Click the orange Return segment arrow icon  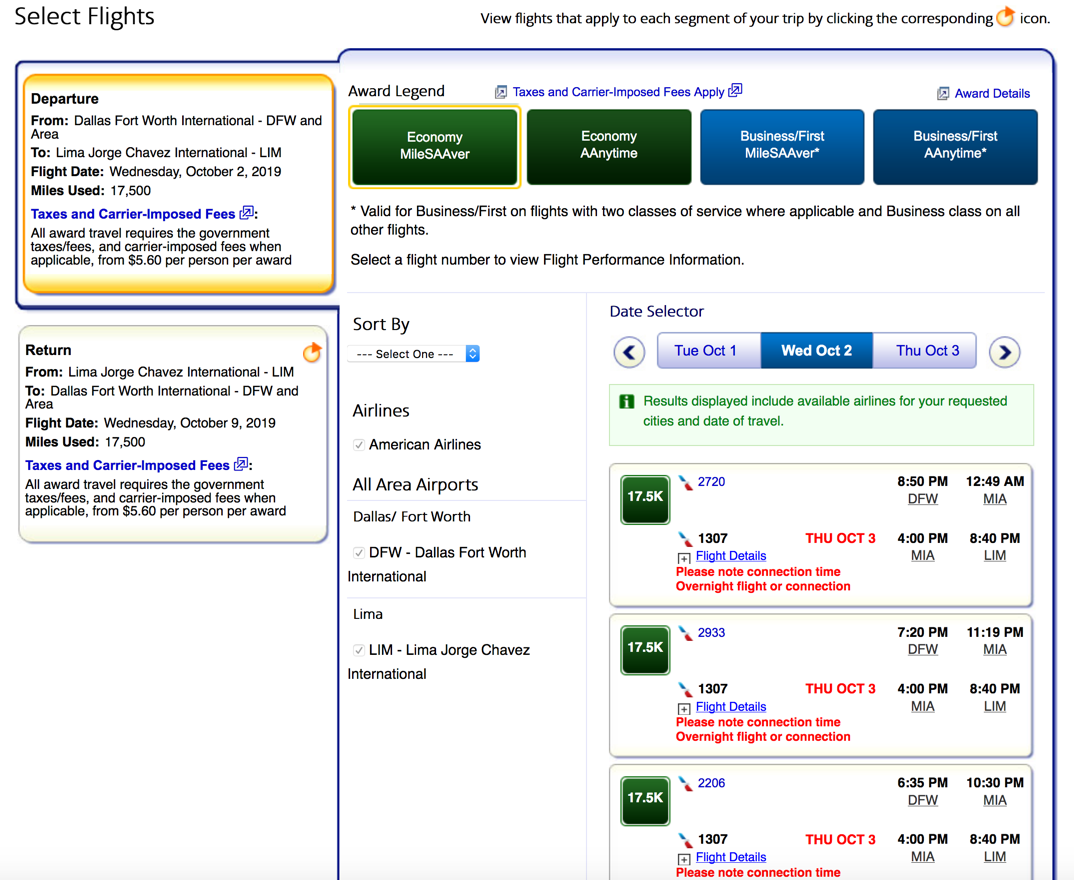[x=312, y=352]
